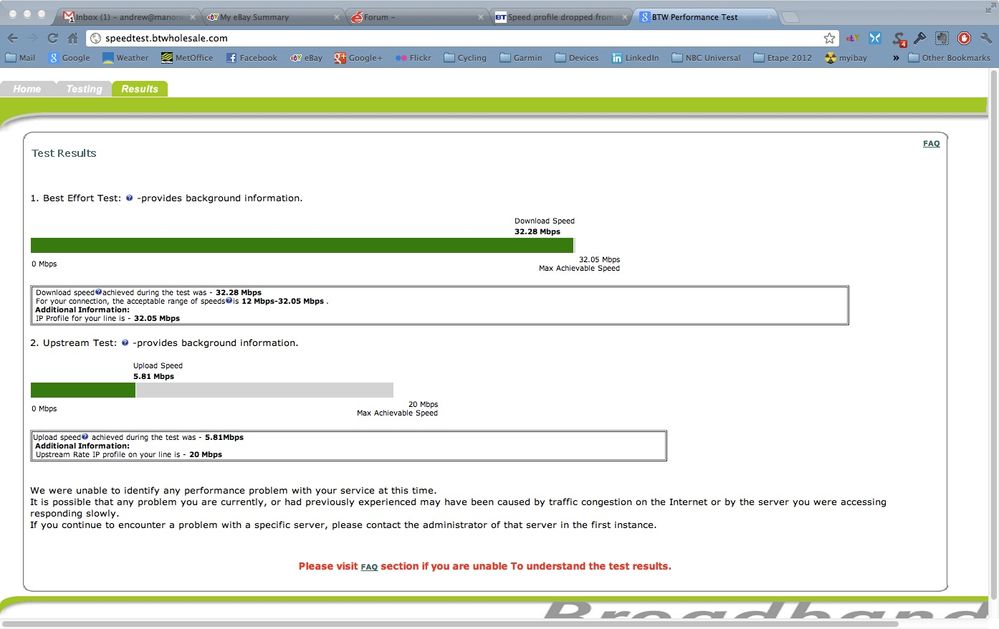Viewport: 999px width, 629px height.
Task: Open the Home page tab
Action: [27, 89]
